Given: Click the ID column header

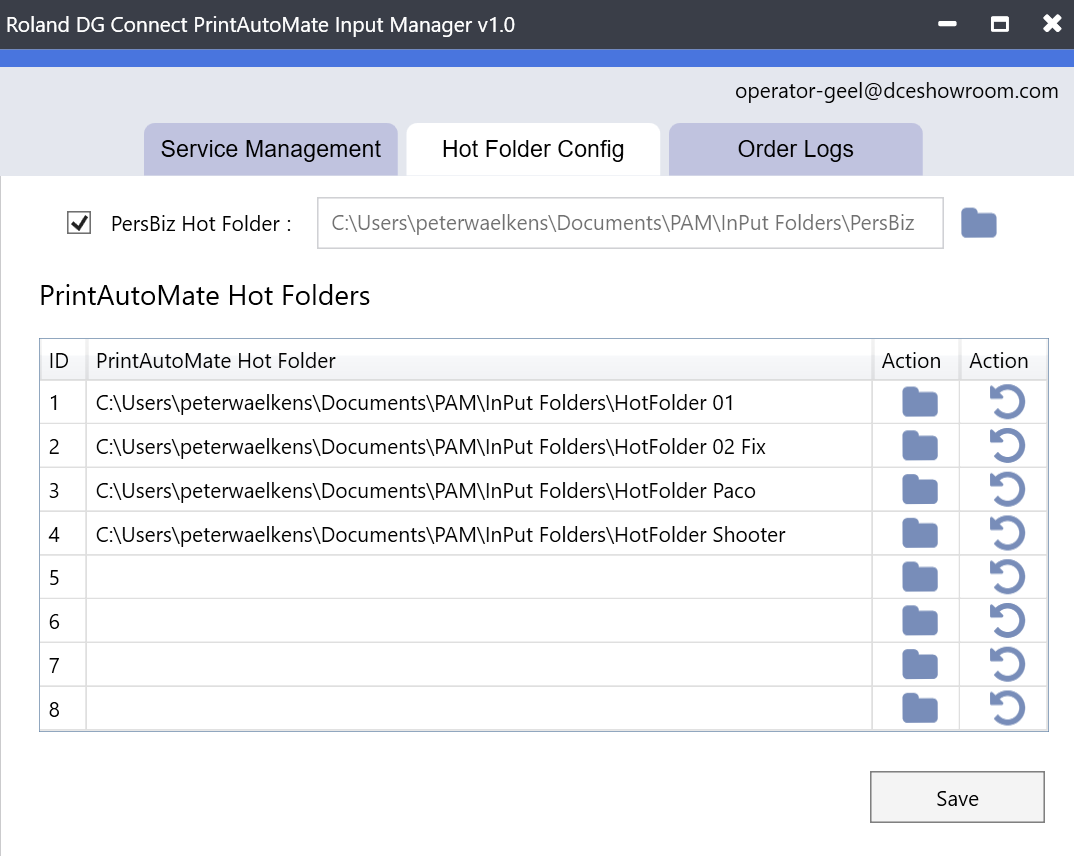Looking at the screenshot, I should point(63,361).
